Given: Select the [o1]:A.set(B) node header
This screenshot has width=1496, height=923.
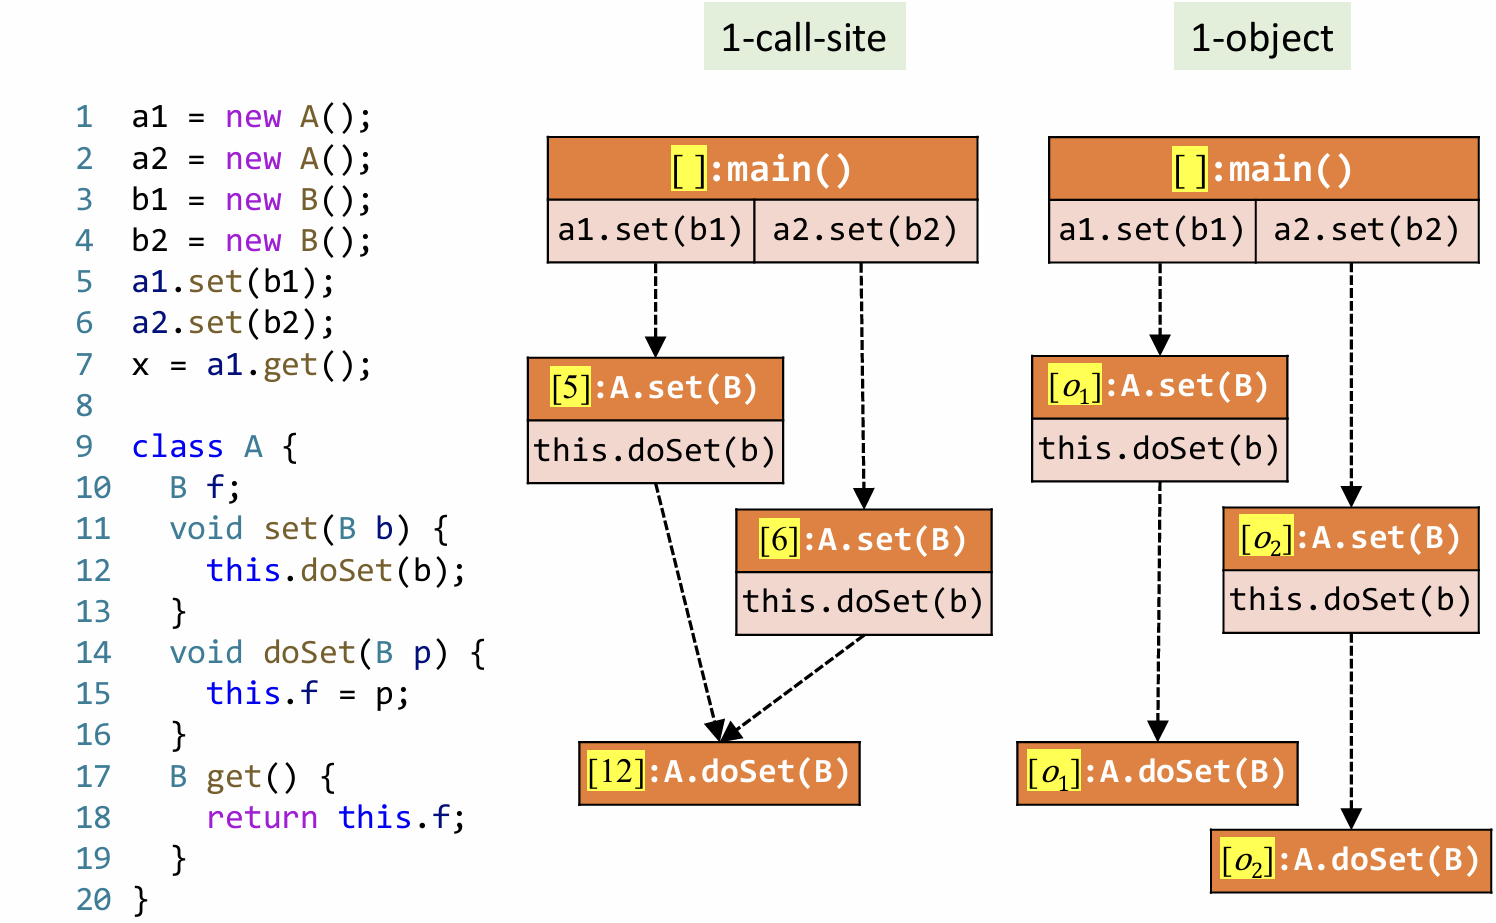Looking at the screenshot, I should click(1159, 387).
